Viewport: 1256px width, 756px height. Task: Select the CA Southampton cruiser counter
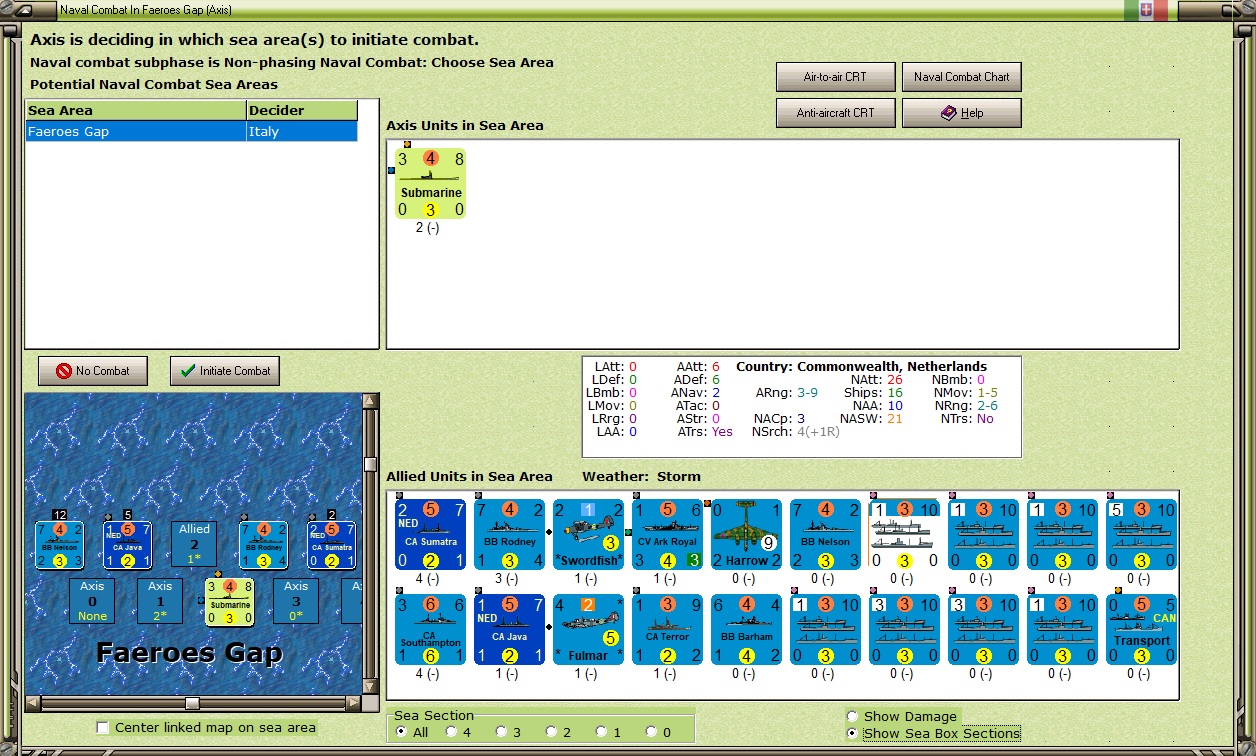pos(431,630)
